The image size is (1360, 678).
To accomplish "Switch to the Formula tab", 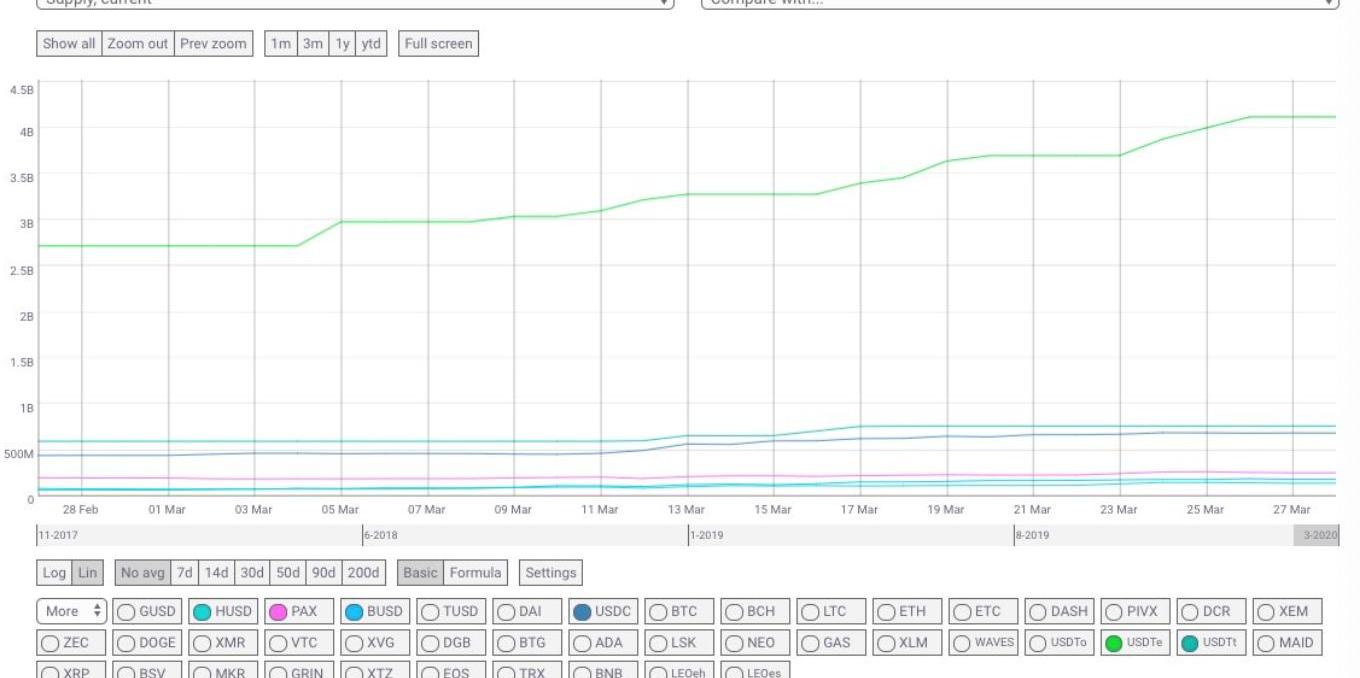I will 475,573.
